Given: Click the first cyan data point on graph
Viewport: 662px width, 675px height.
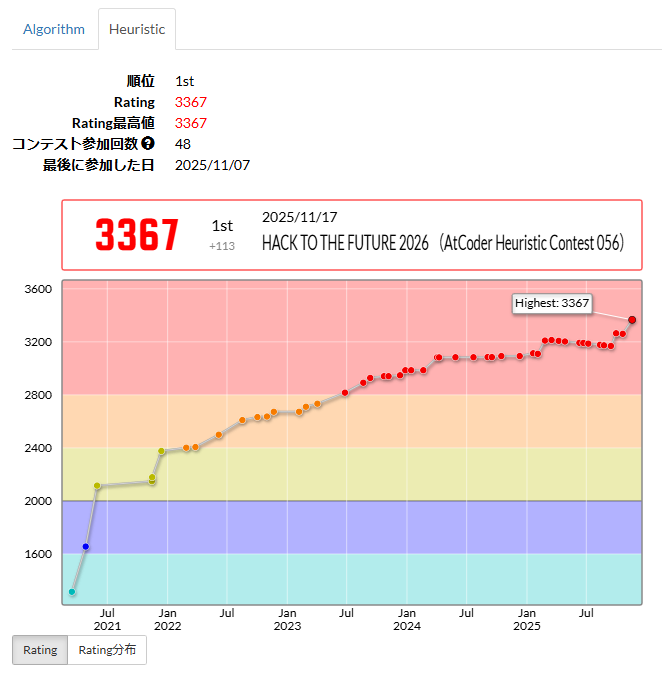Looking at the screenshot, I should 72,592.
